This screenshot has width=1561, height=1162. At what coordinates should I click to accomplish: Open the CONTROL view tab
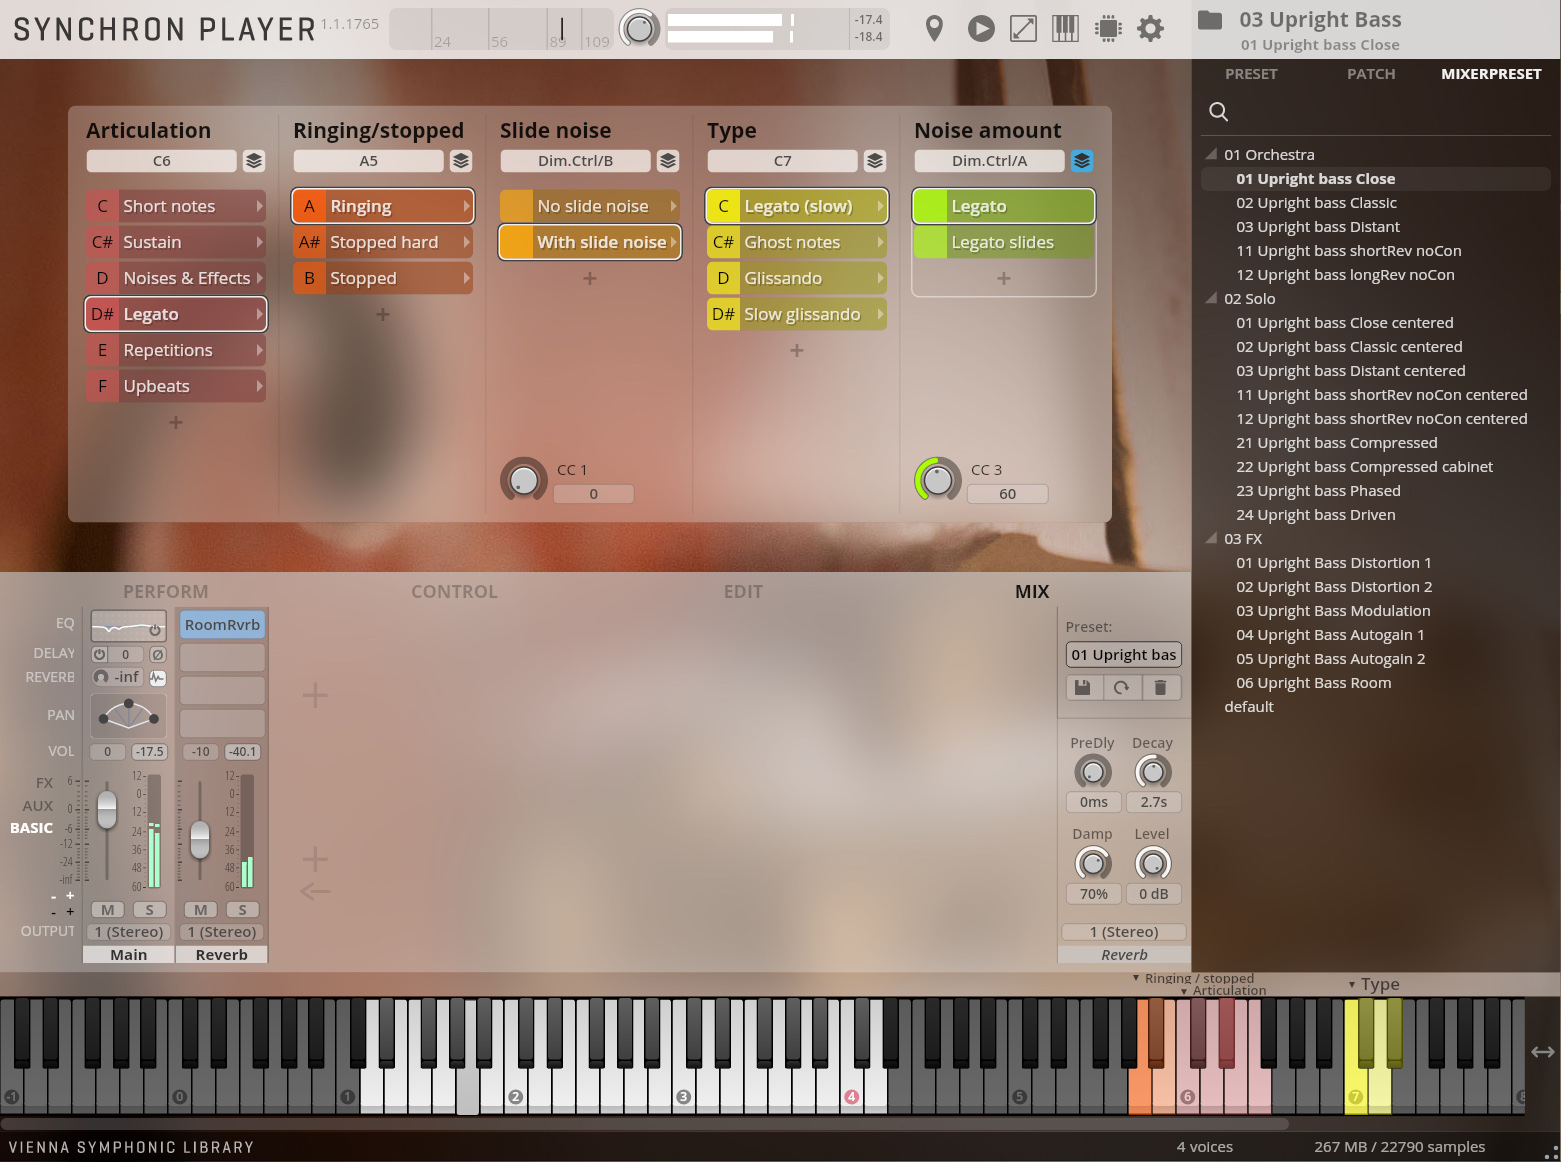pos(454,591)
